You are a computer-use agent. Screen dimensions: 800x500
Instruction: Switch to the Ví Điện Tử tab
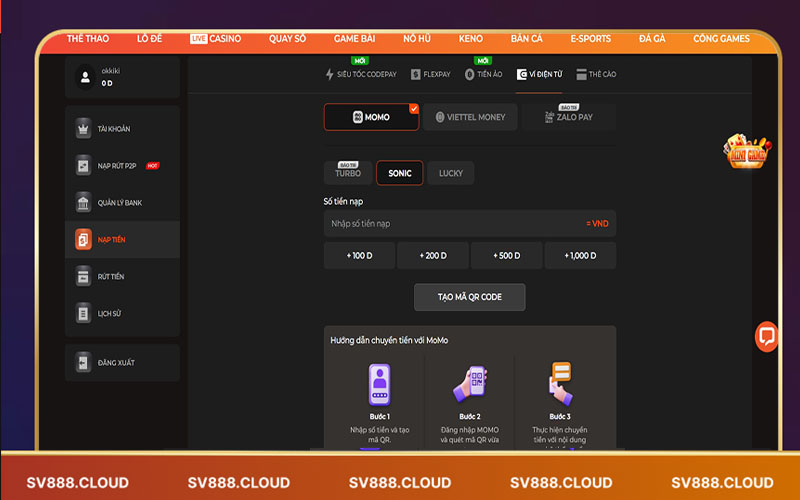(539, 74)
